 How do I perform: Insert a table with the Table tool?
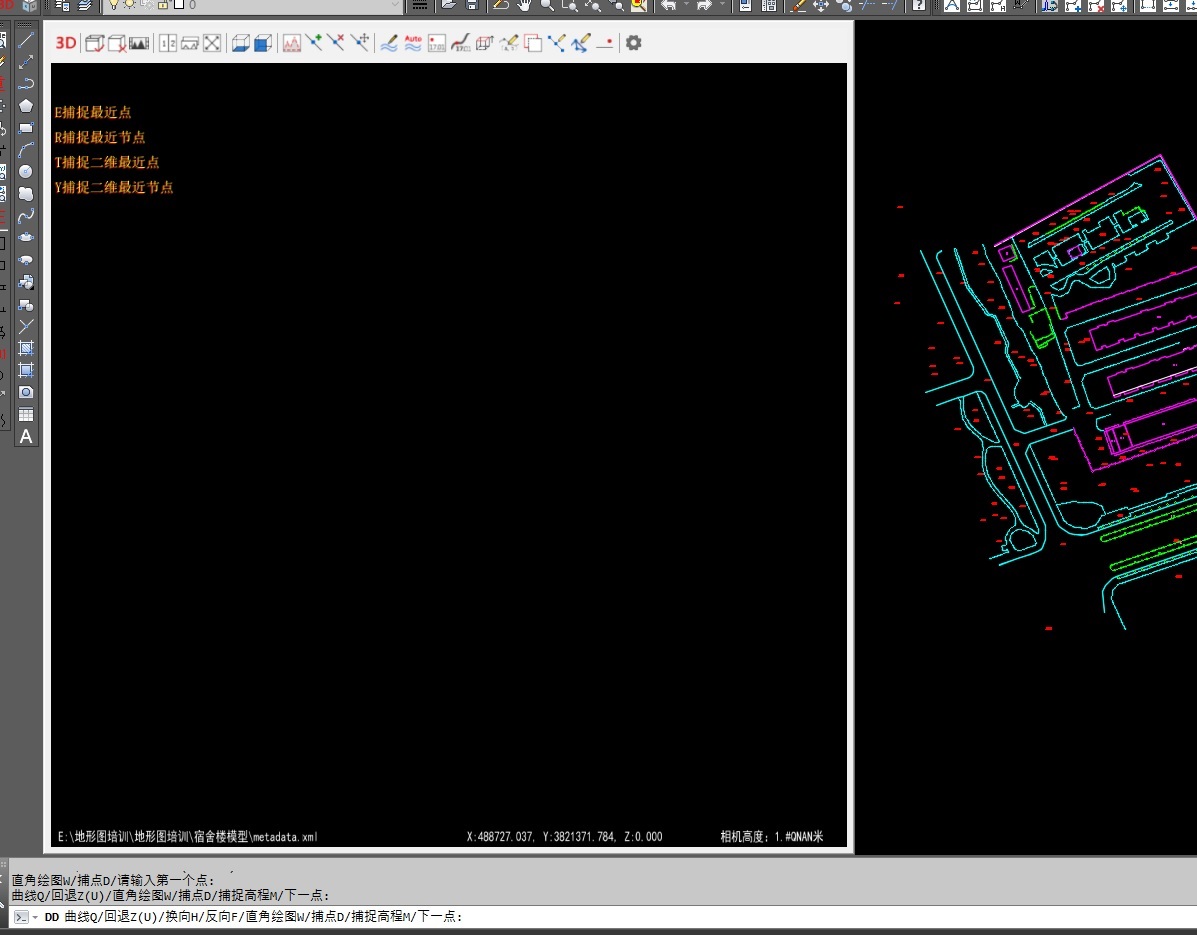coord(27,415)
